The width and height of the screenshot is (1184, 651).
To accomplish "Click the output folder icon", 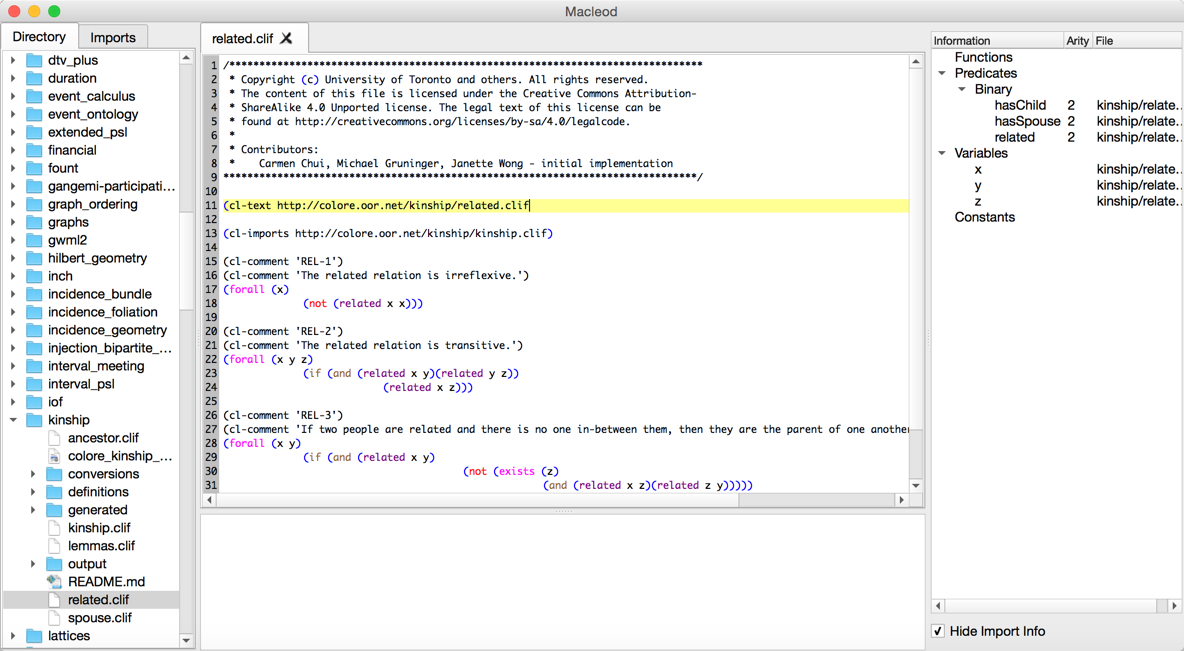I will tap(54, 564).
